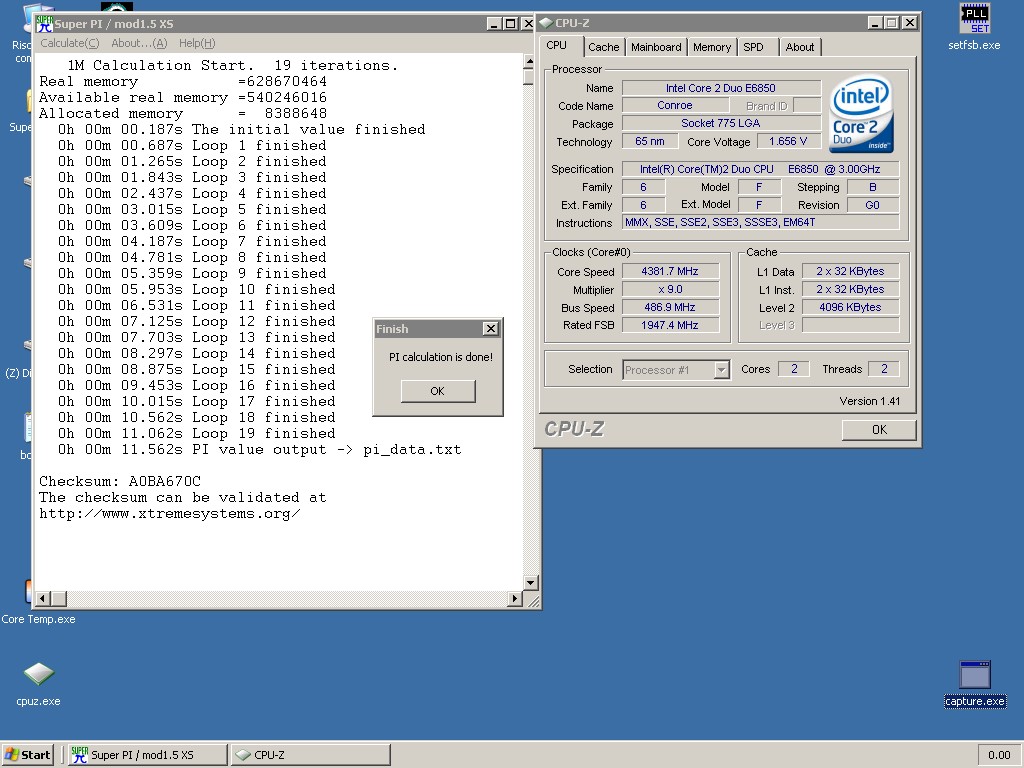Viewport: 1024px width, 768px height.
Task: Open Core Temp.exe desktop icon label
Action: pyautogui.click(x=39, y=619)
